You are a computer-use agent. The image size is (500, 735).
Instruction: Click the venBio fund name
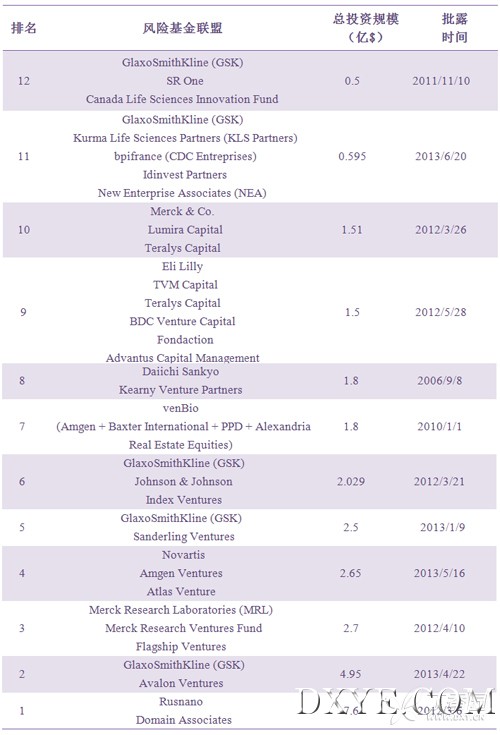[x=181, y=408]
